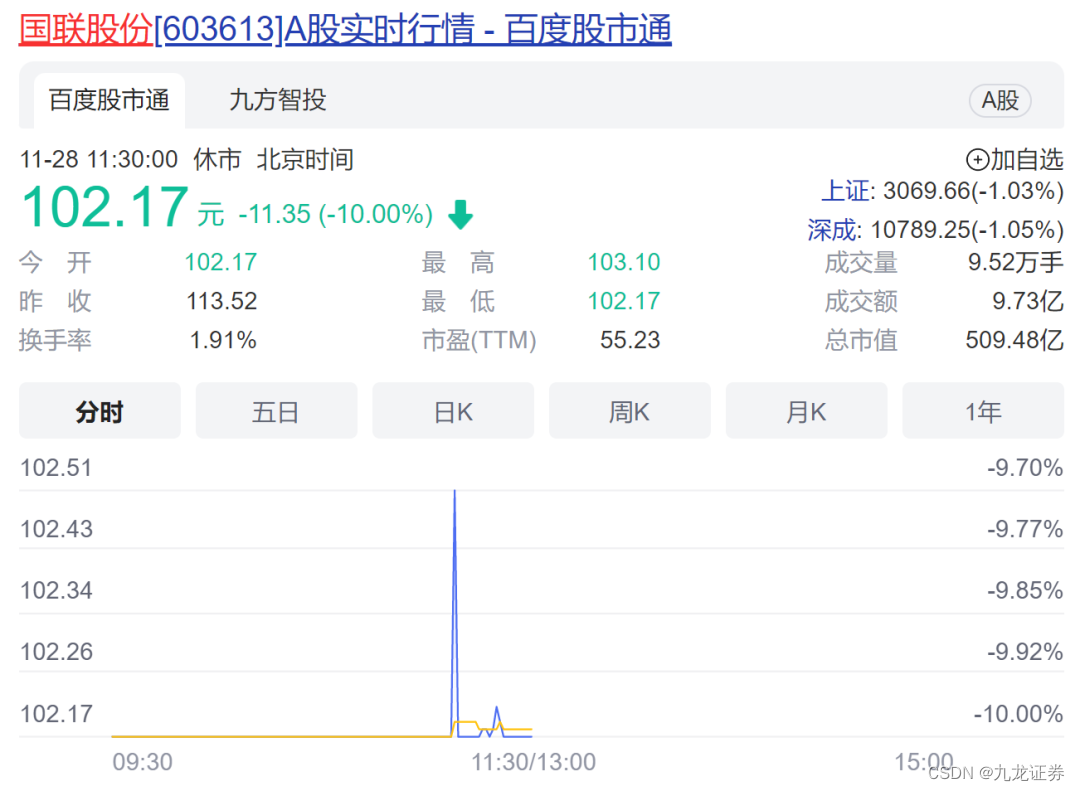The image size is (1080, 791).
Task: Click the change value -11.35 (-10.00%)
Action: point(335,214)
